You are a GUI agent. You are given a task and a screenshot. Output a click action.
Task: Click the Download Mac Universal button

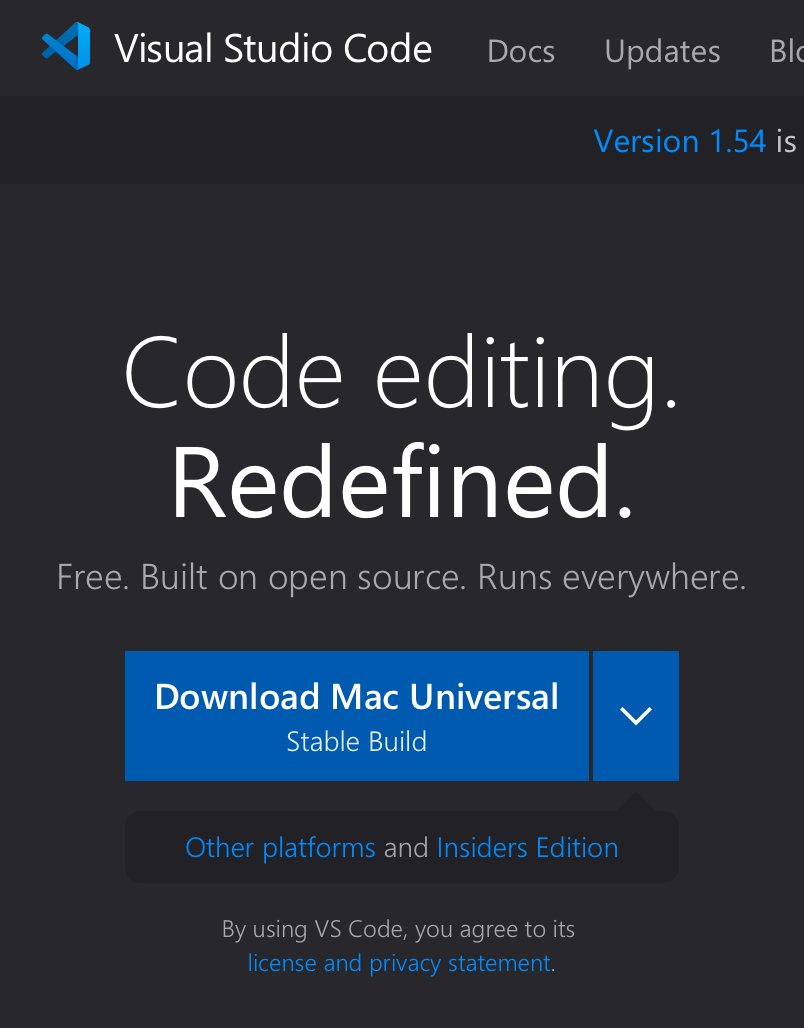(356, 698)
